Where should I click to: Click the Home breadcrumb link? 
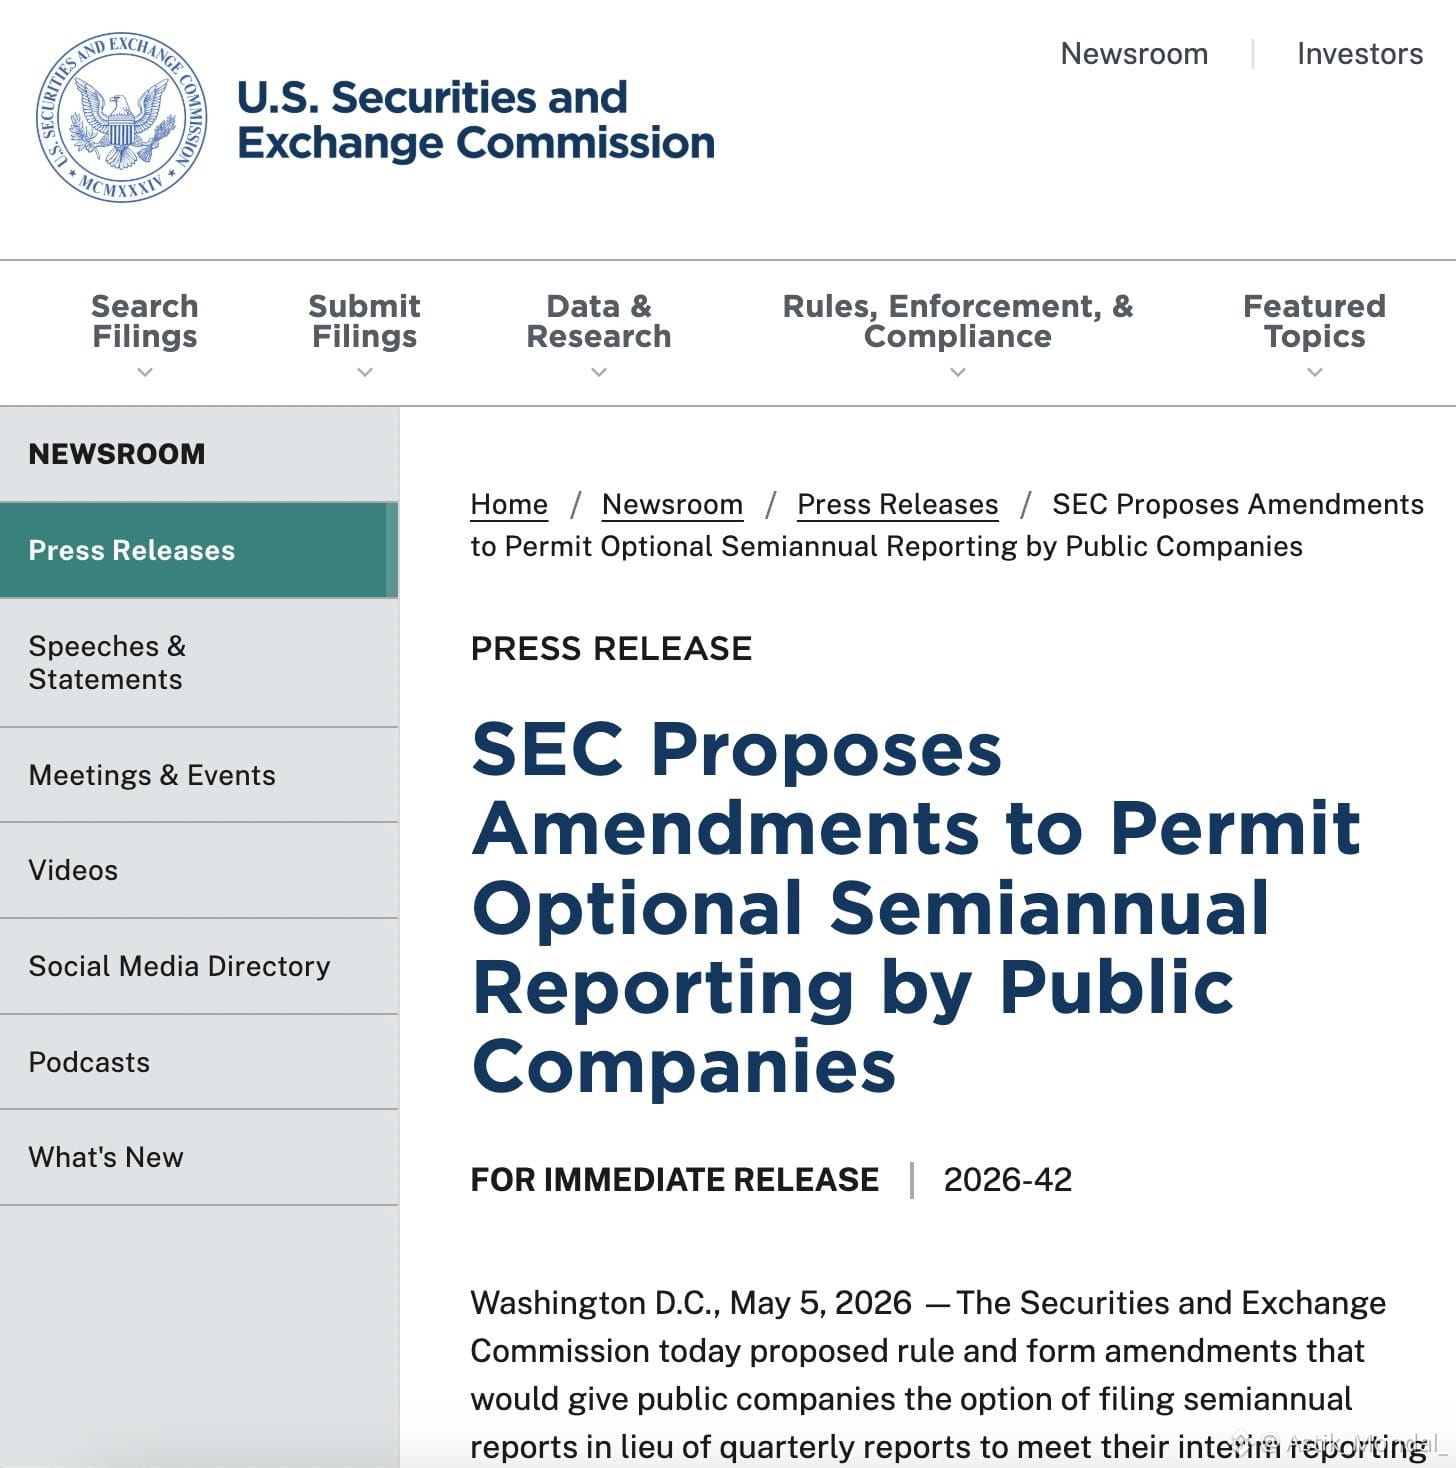click(x=509, y=504)
